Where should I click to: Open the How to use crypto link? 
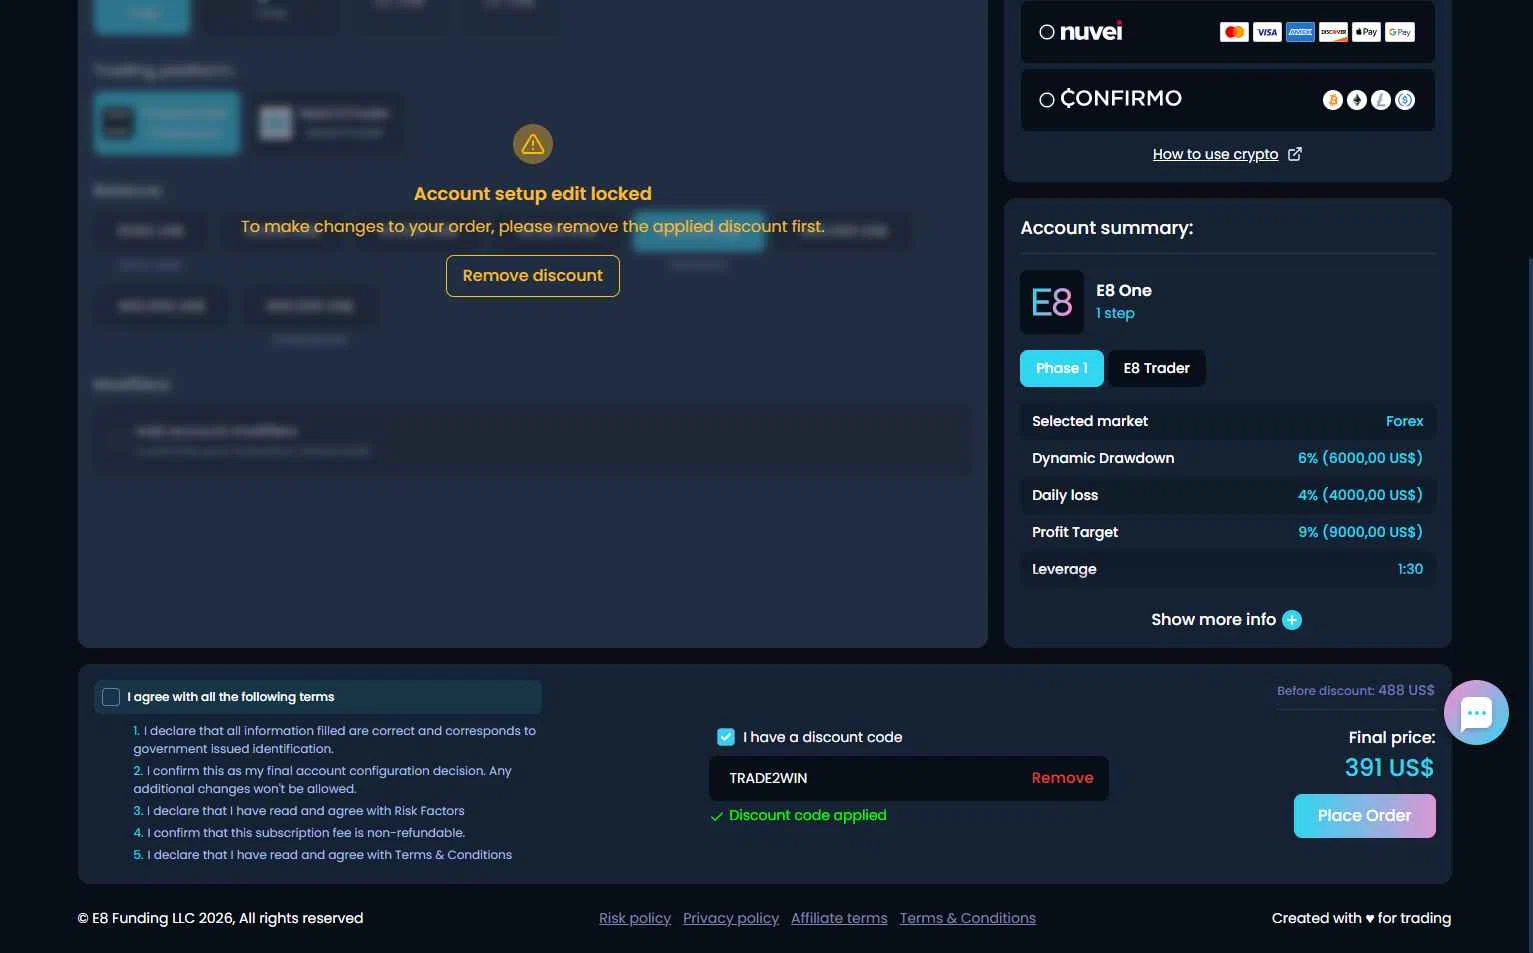(x=1215, y=154)
